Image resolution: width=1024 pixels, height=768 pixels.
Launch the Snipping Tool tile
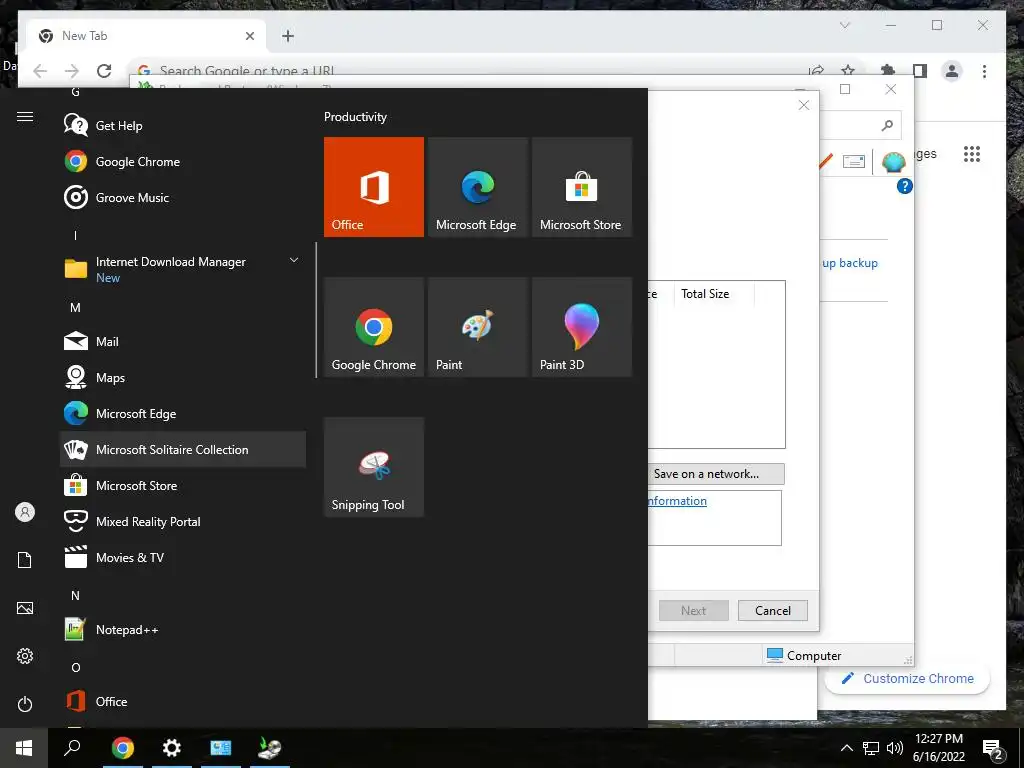374,467
